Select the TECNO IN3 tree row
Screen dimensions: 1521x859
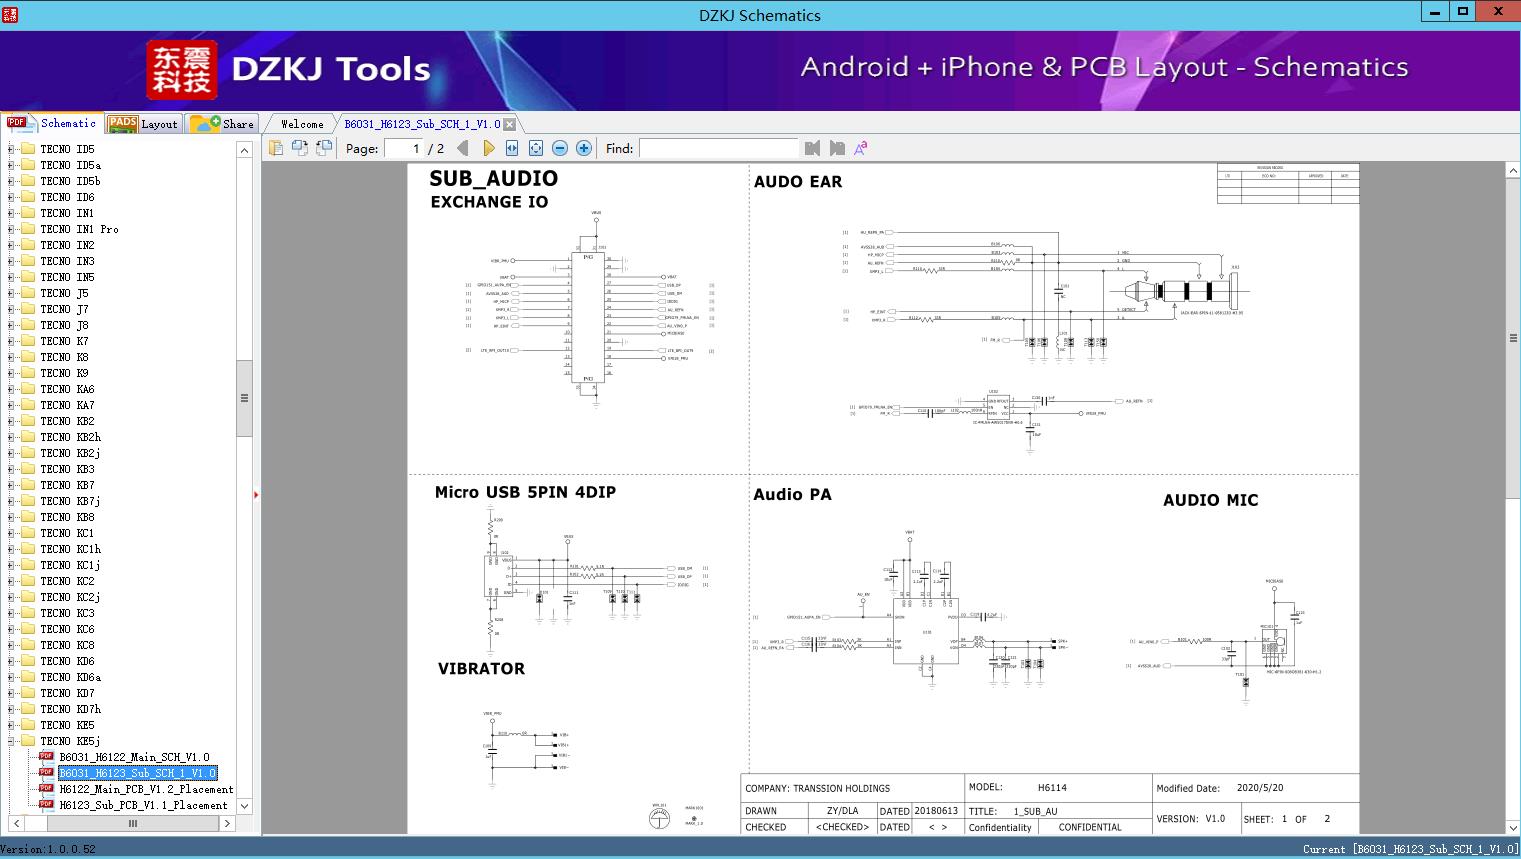point(67,261)
